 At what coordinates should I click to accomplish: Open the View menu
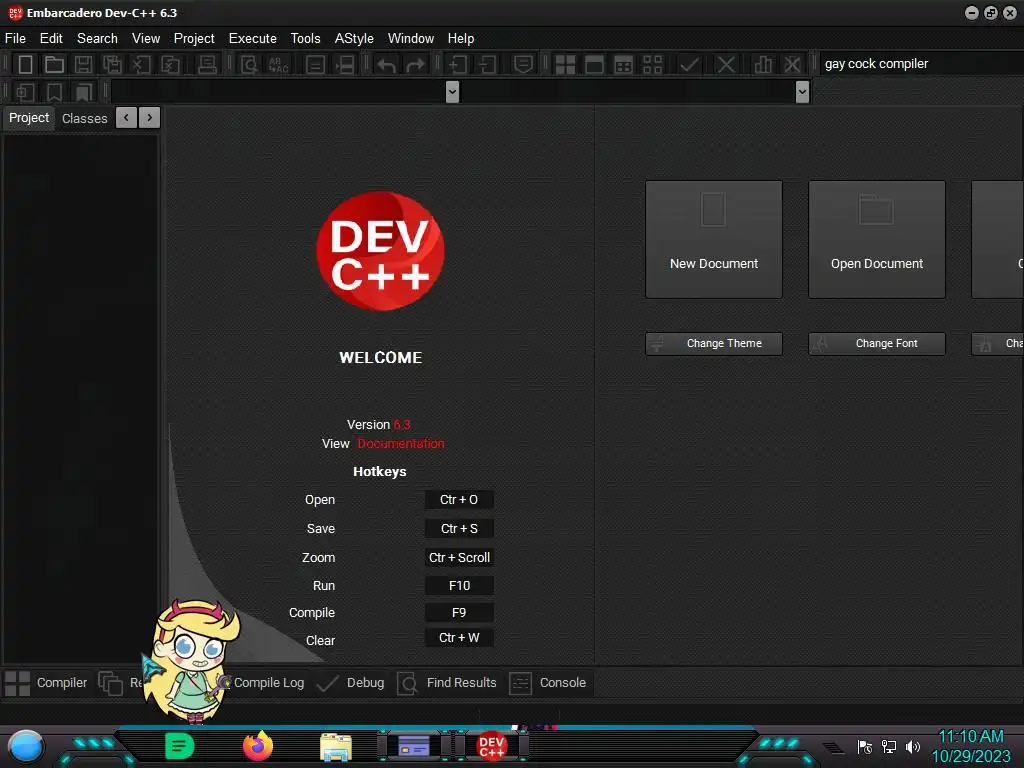[146, 39]
